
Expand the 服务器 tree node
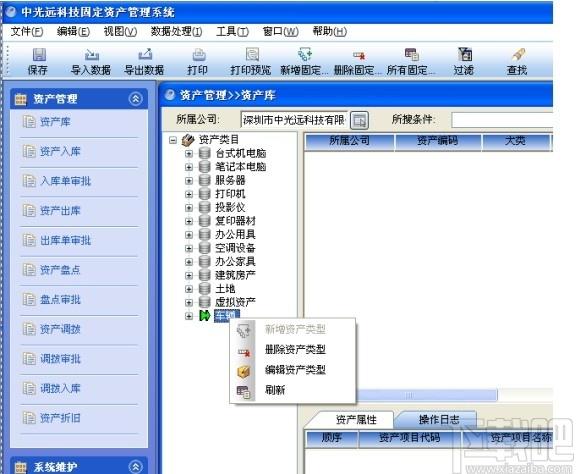189,181
